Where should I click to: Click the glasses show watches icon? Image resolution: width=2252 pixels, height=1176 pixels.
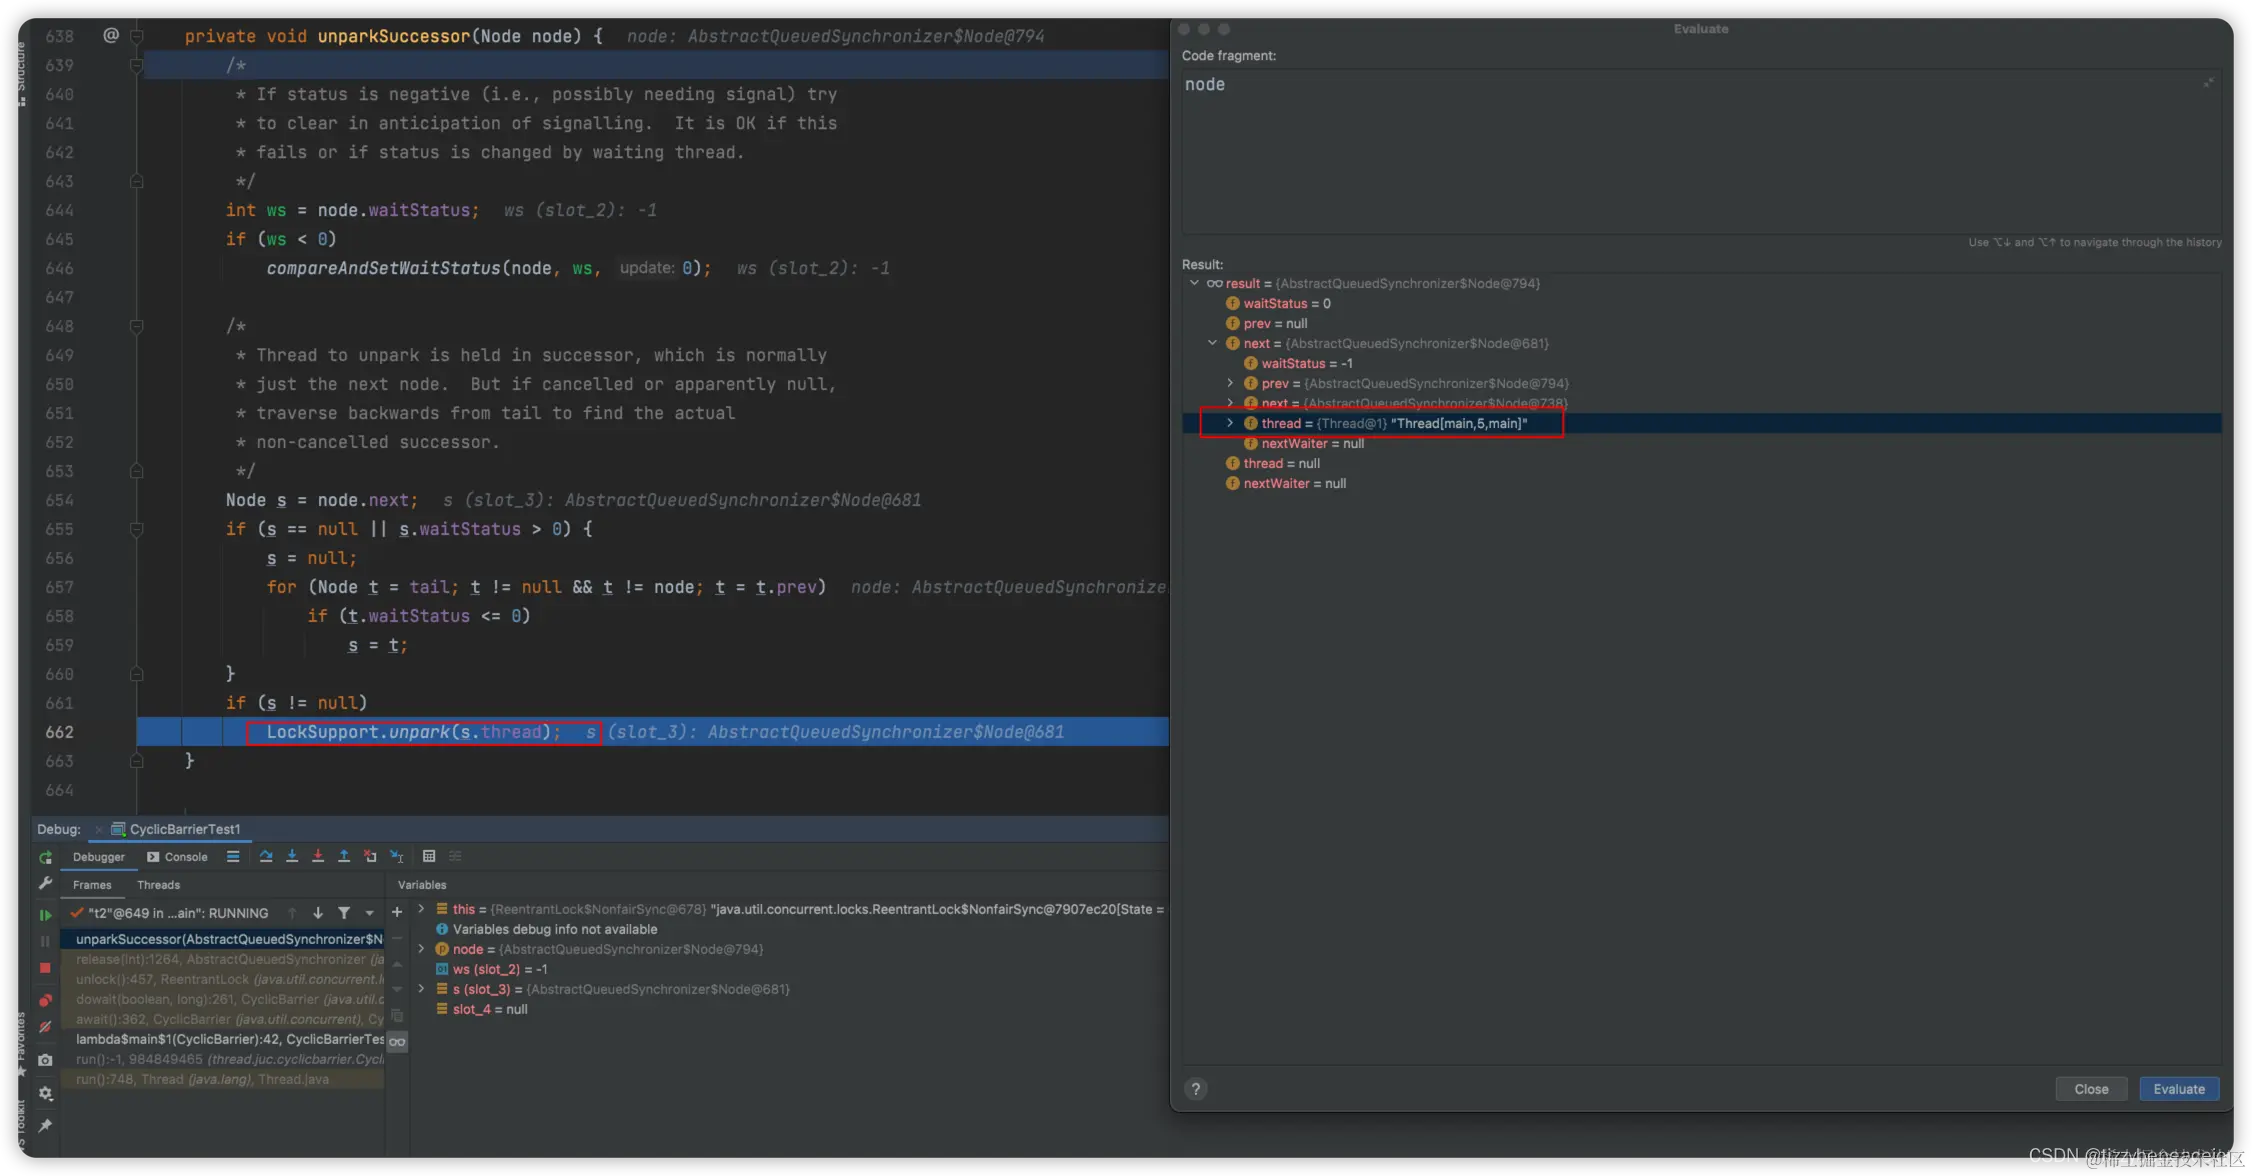coord(397,1042)
